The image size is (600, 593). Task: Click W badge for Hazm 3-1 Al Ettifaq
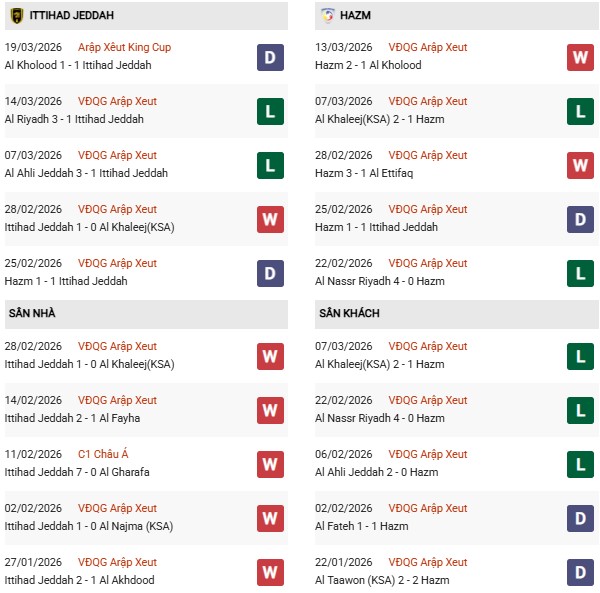(580, 164)
